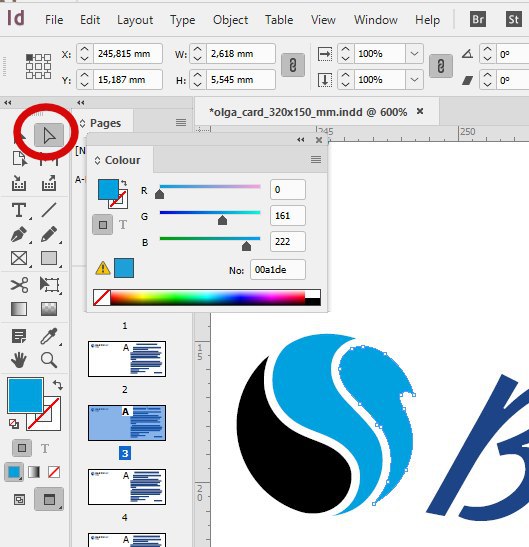
Task: Click the X position input field
Action: tap(128, 54)
